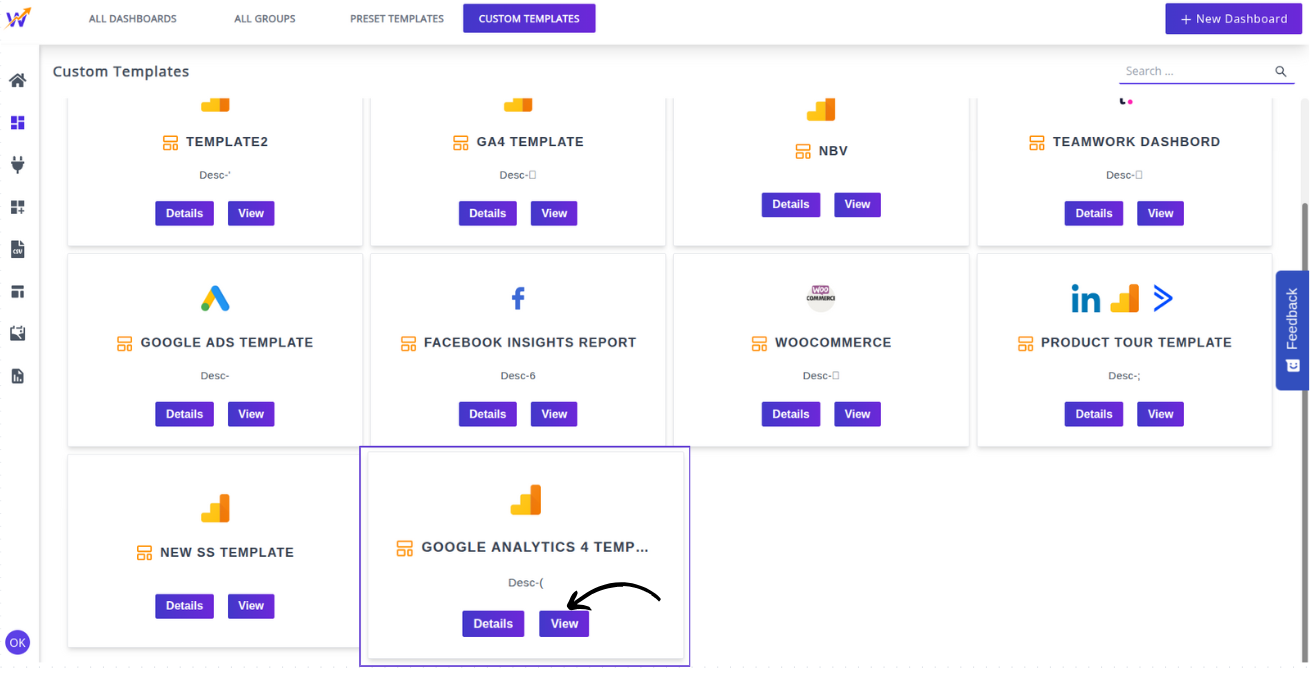Open the integrations plug icon
1313x675 pixels.
(x=17, y=165)
